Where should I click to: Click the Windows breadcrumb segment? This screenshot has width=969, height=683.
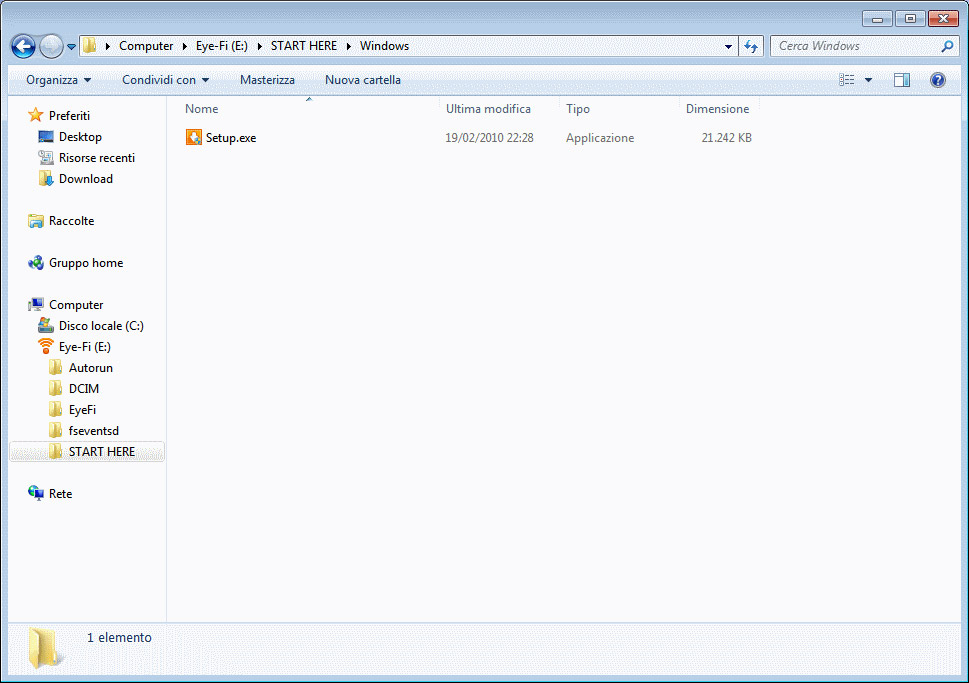pos(384,46)
